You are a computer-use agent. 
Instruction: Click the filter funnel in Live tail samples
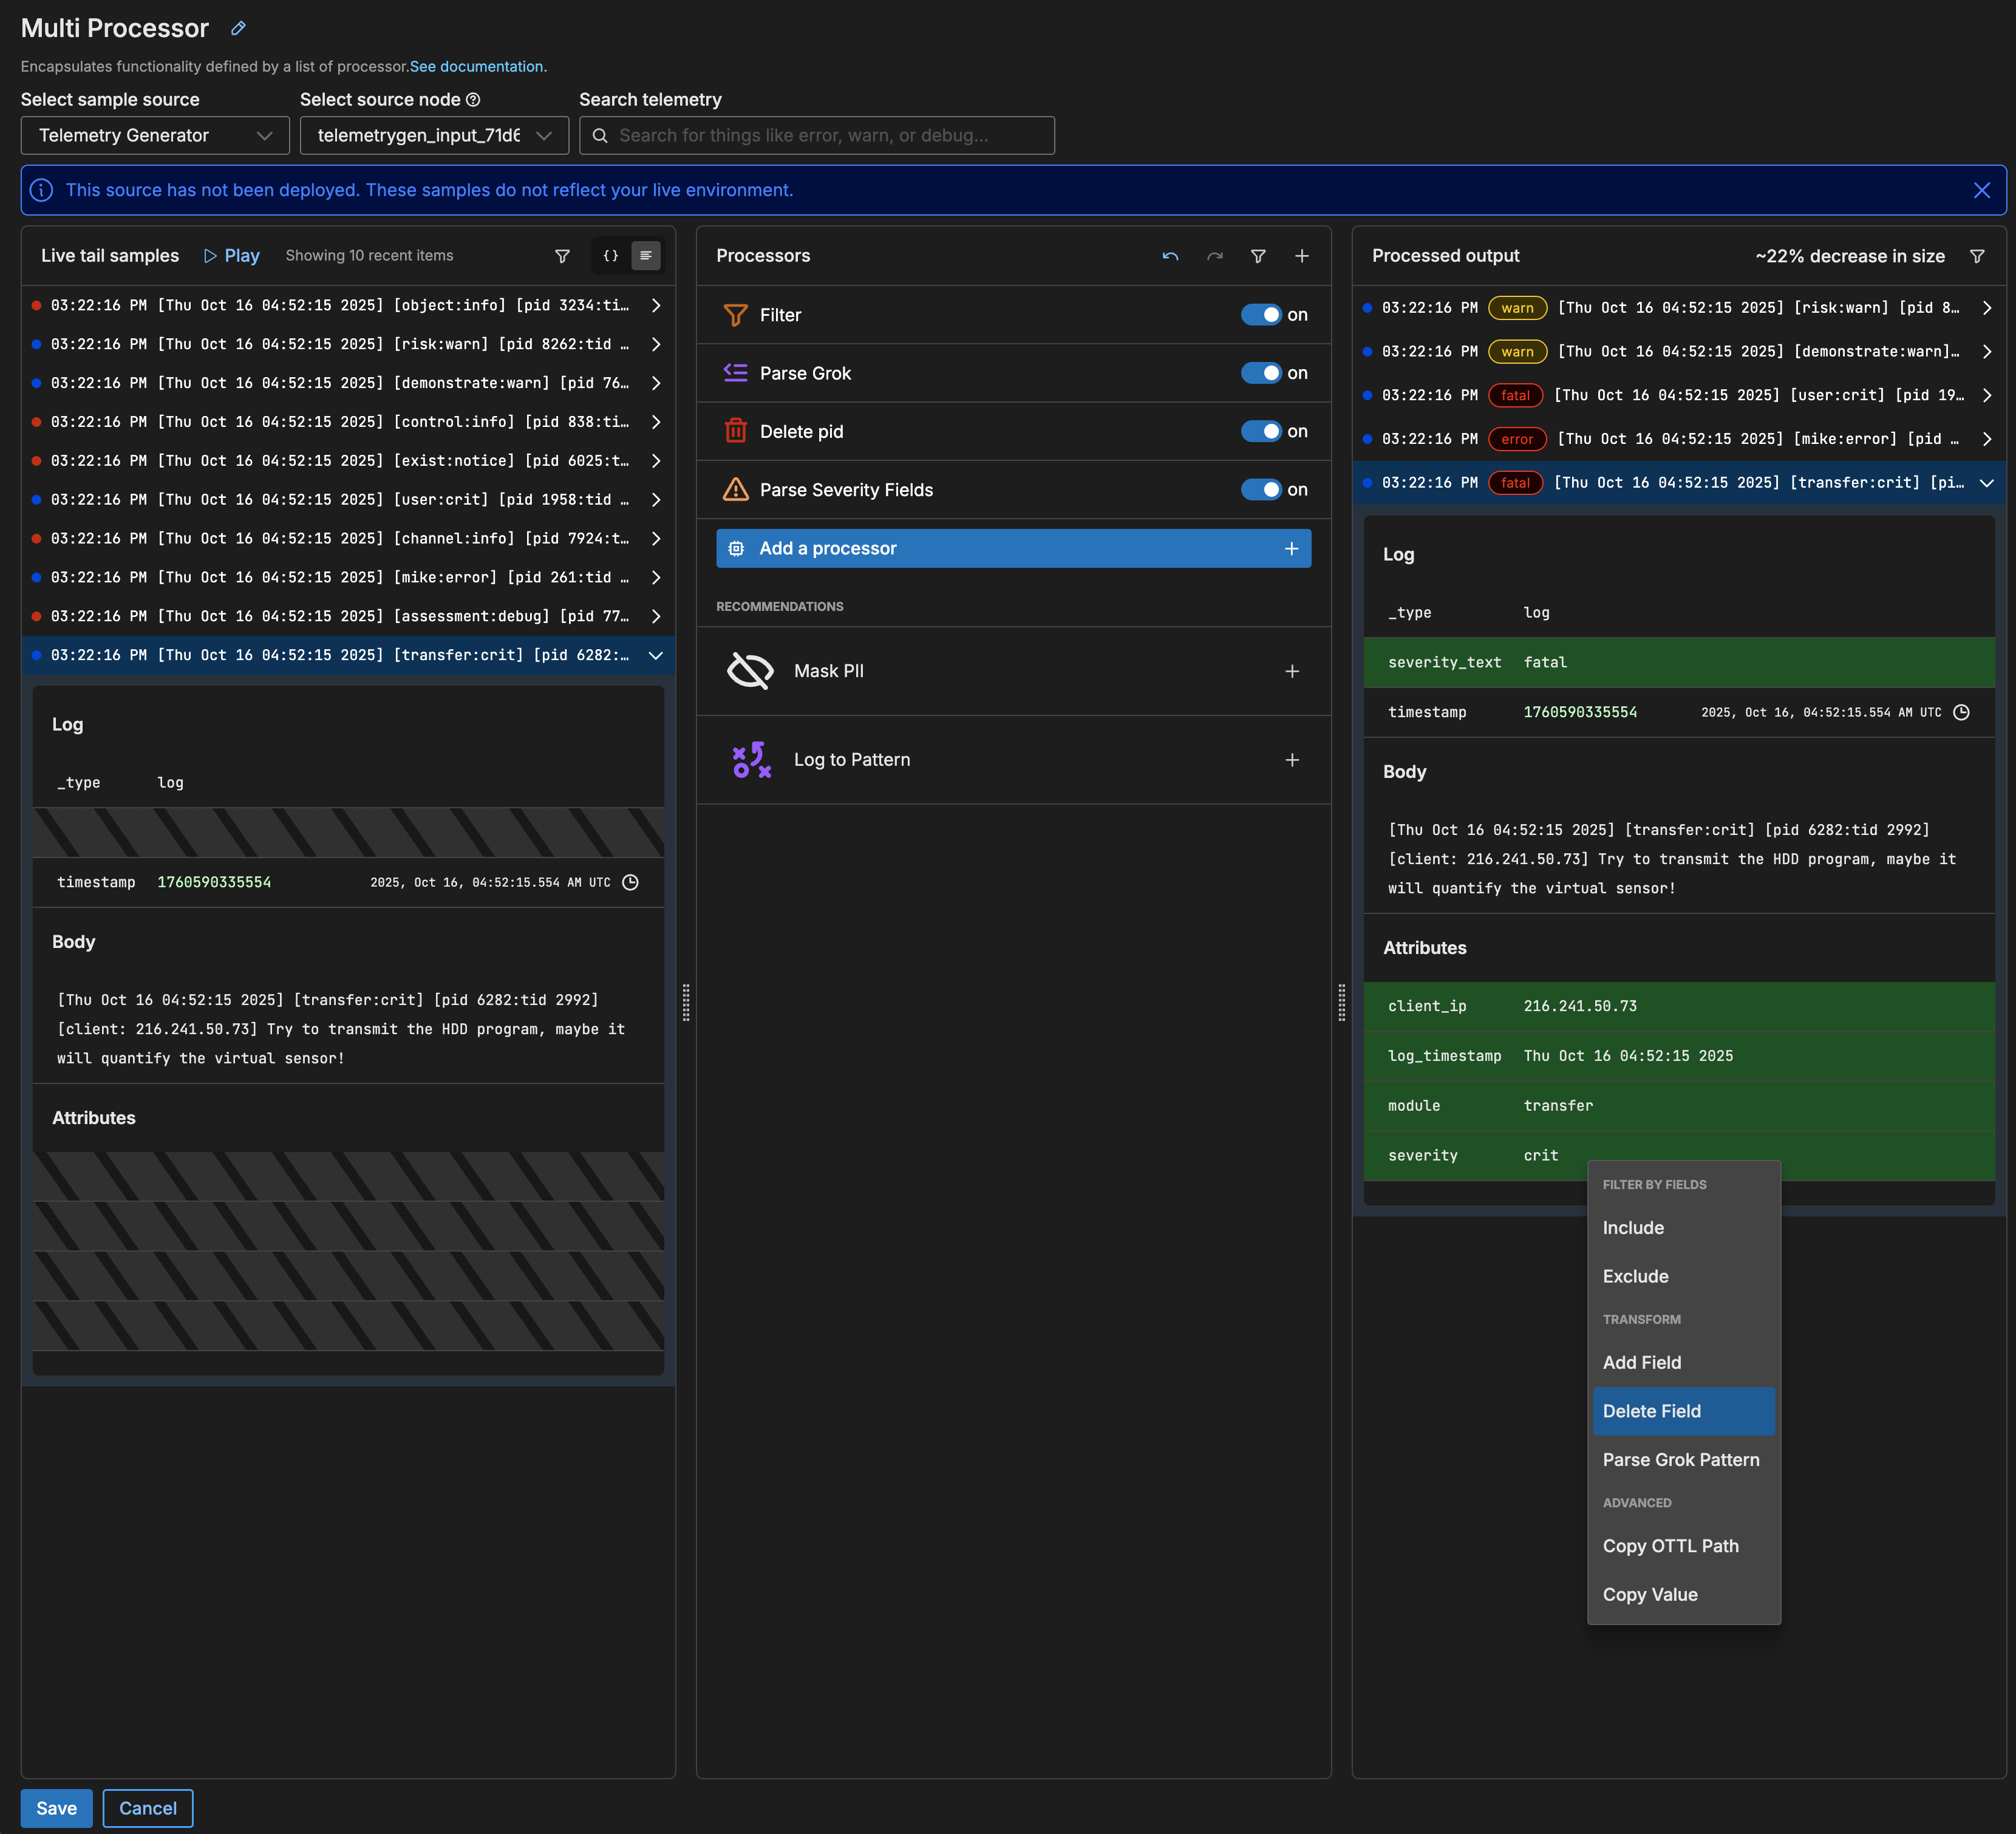pos(562,256)
